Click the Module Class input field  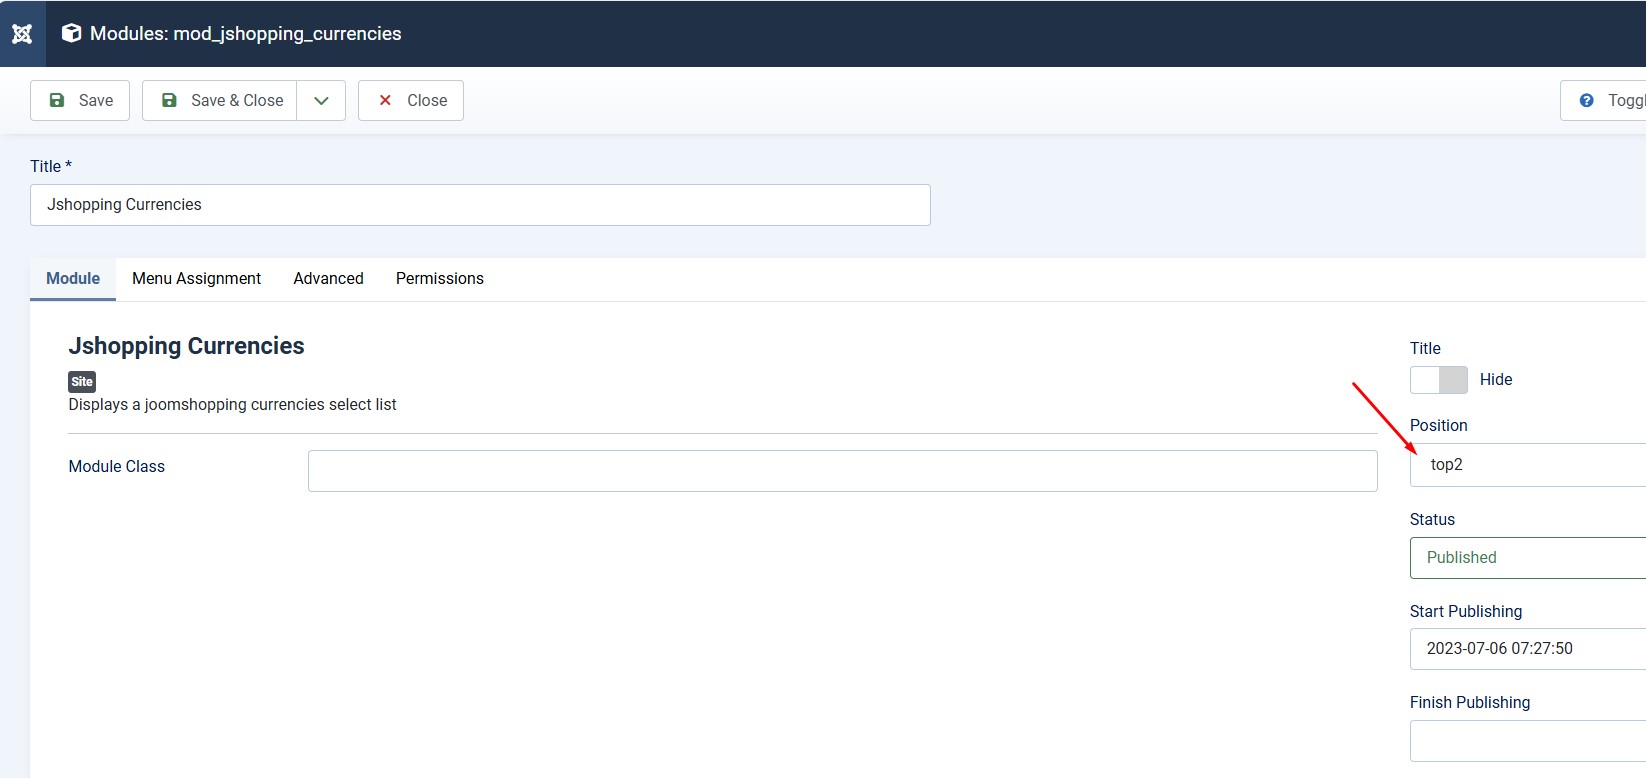coord(842,471)
